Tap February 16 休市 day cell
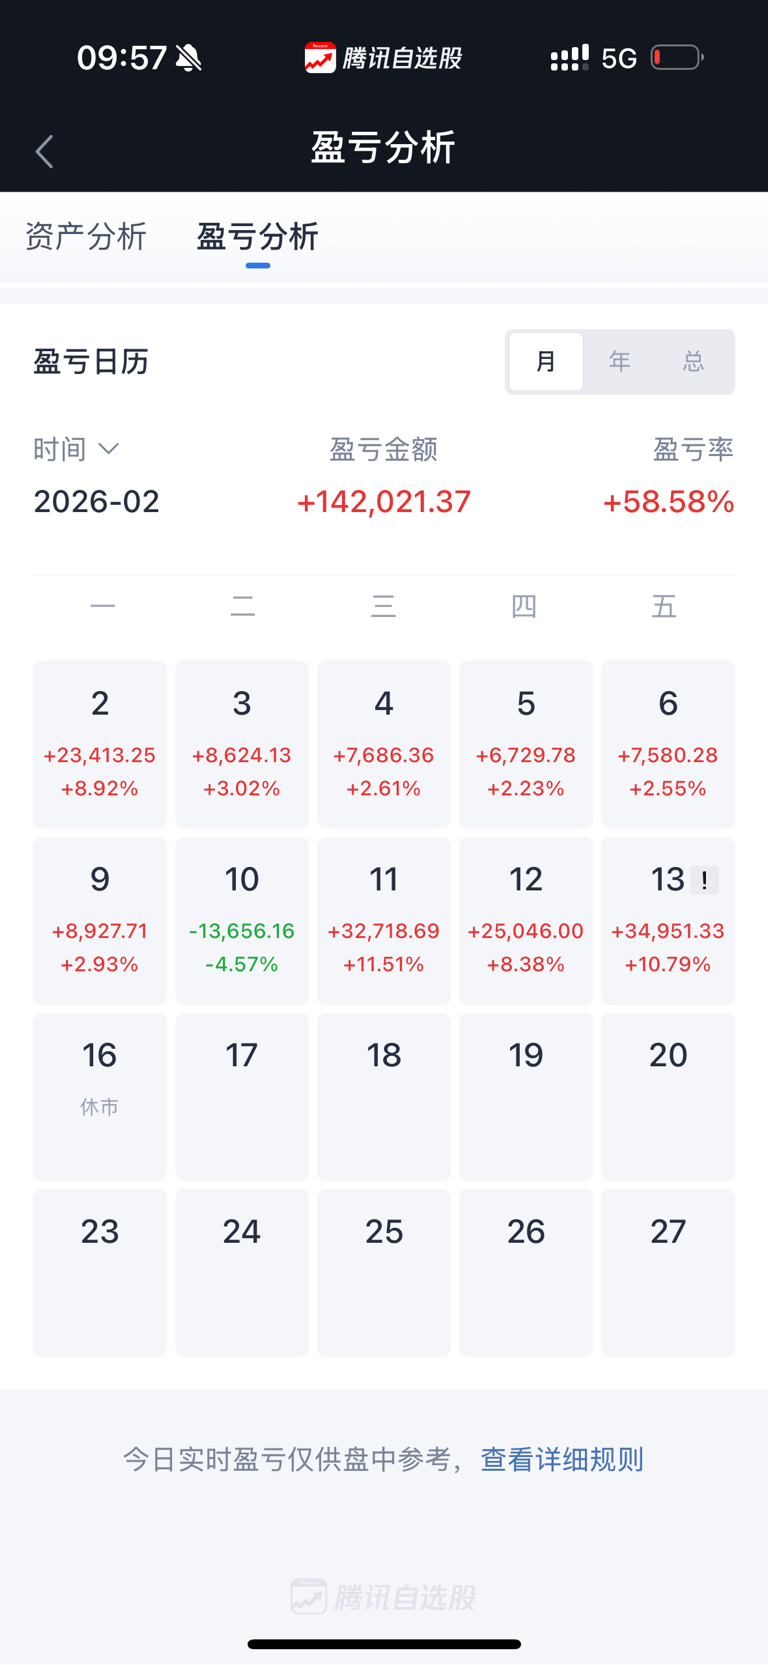The width and height of the screenshot is (769, 1665). (100, 1096)
